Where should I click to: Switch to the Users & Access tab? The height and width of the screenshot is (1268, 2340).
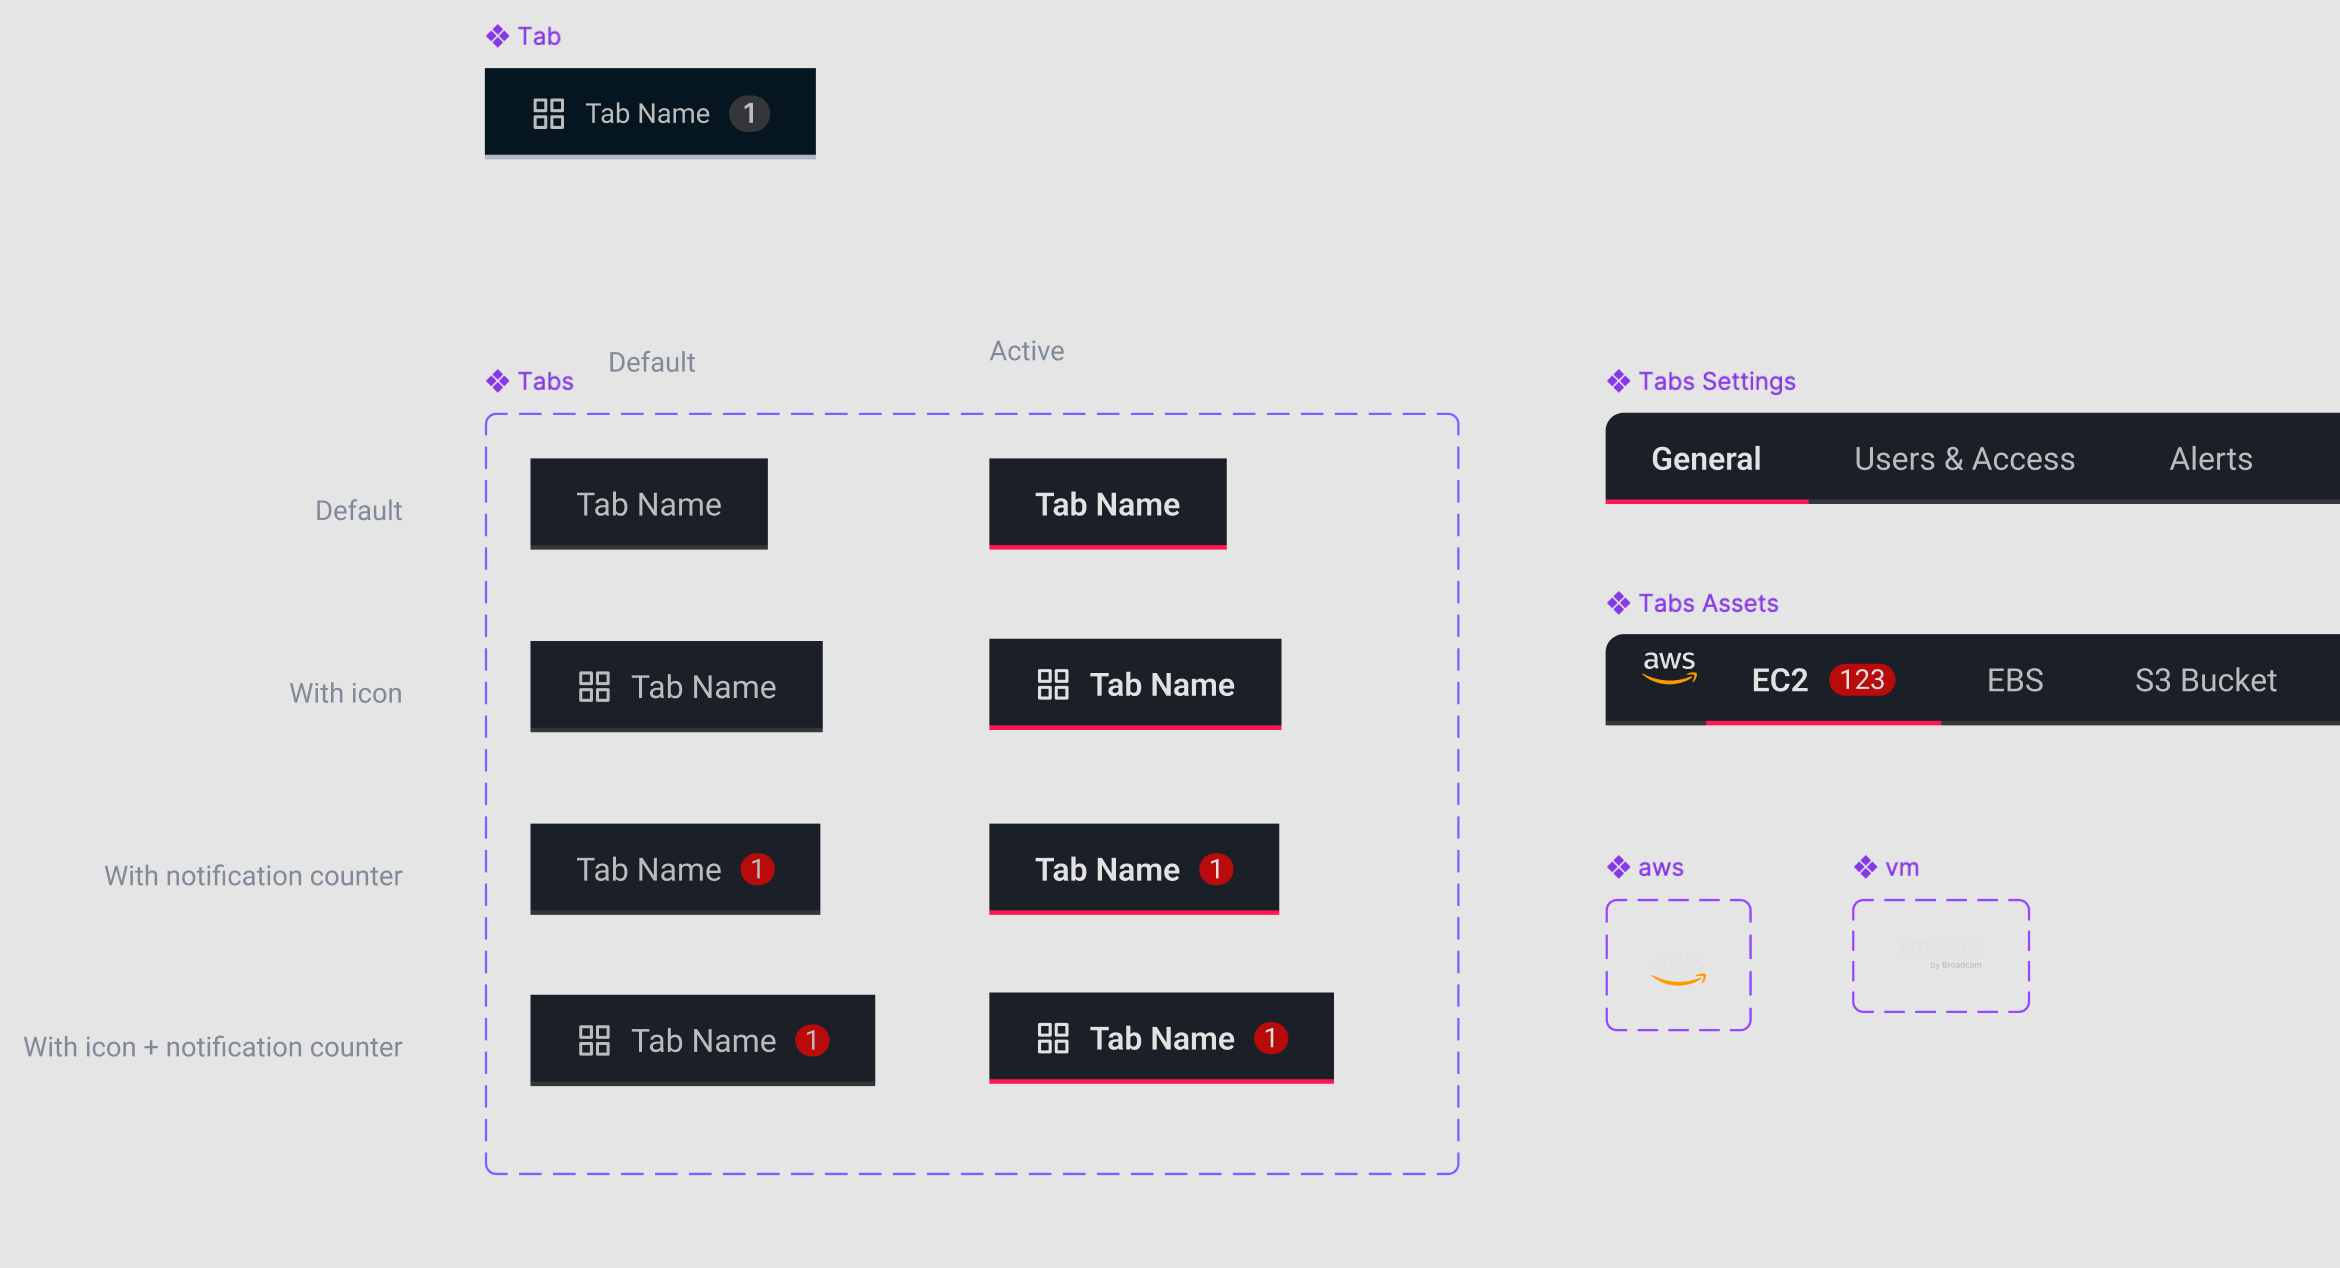click(1964, 459)
